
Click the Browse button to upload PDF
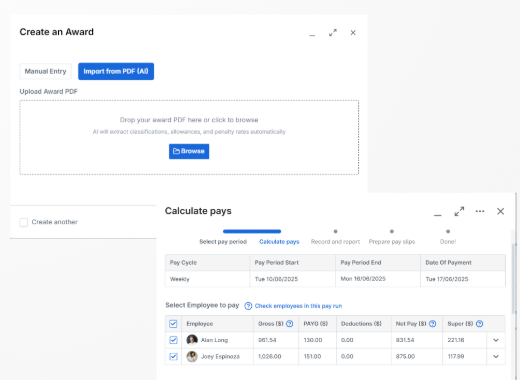189,151
